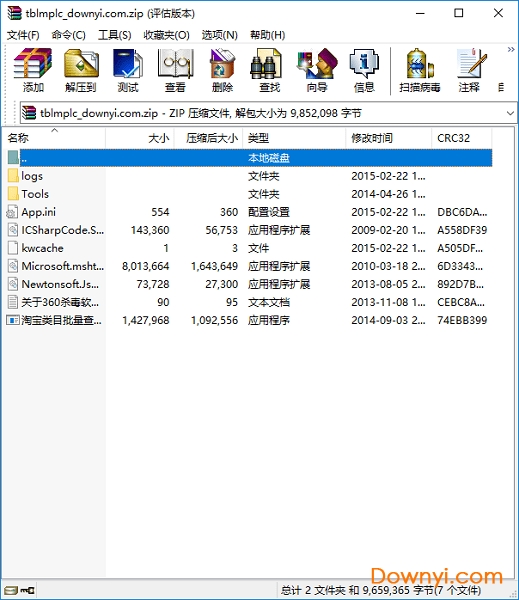519x600 pixels.
Task: Click the 27,300 packed size value
Action: tap(221, 284)
